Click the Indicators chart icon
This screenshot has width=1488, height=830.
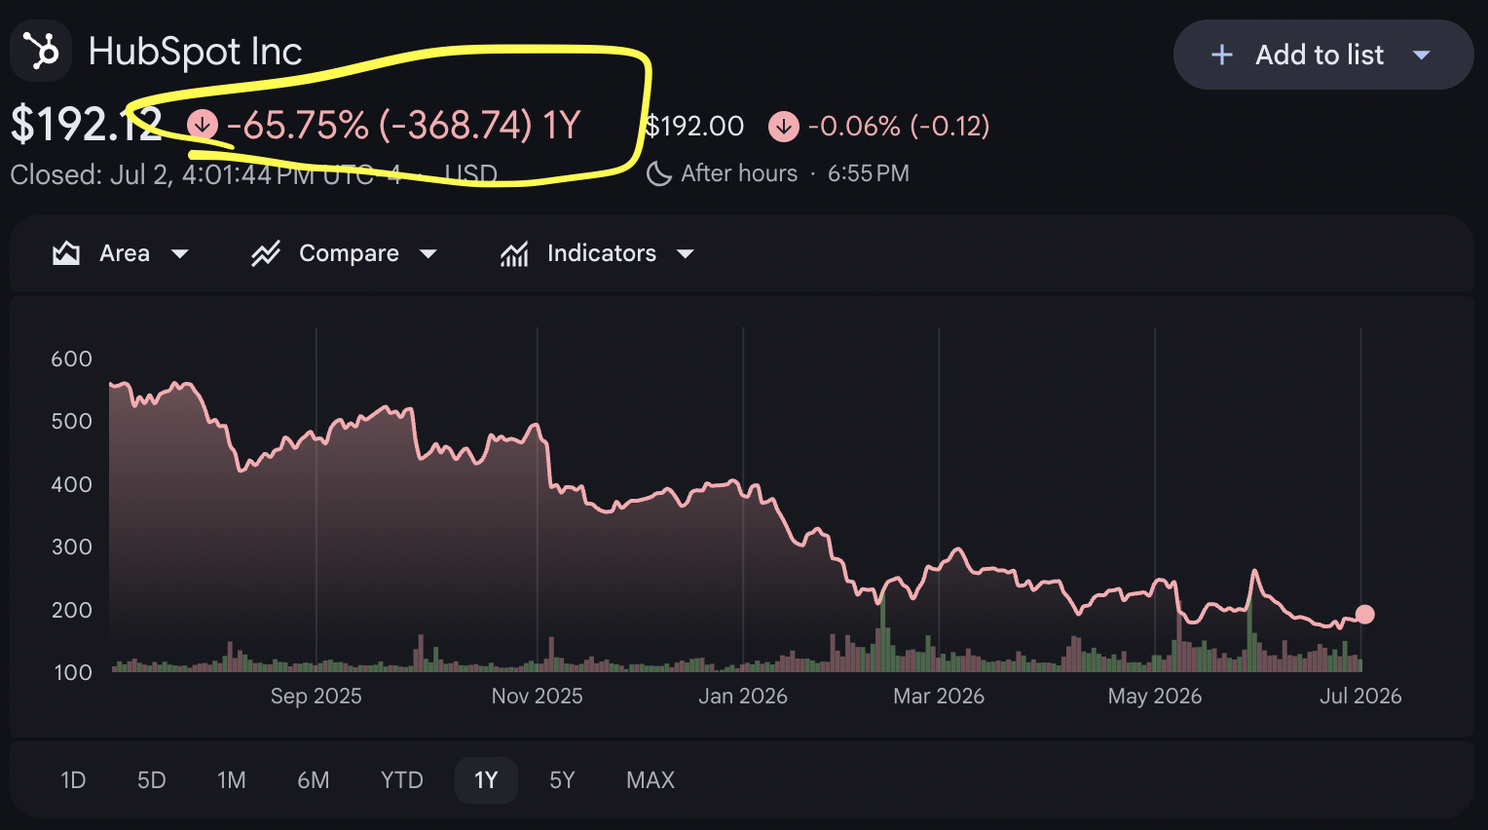pyautogui.click(x=514, y=254)
